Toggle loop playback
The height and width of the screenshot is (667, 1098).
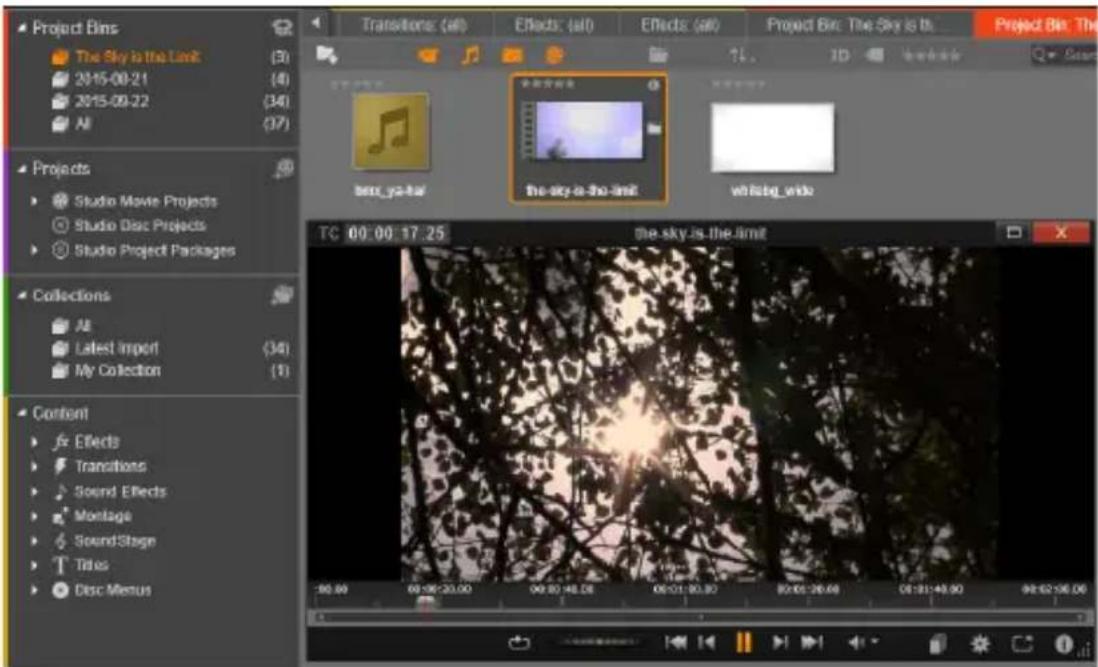pyautogui.click(x=519, y=643)
